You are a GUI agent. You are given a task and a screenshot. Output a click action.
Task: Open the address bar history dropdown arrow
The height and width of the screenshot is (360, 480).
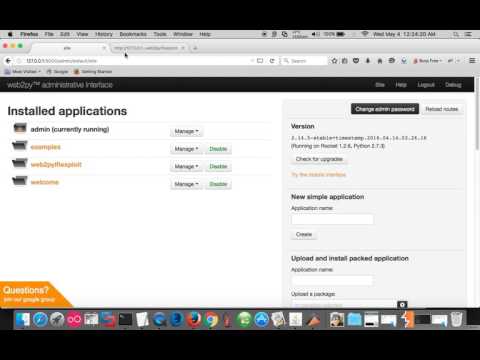coord(252,61)
